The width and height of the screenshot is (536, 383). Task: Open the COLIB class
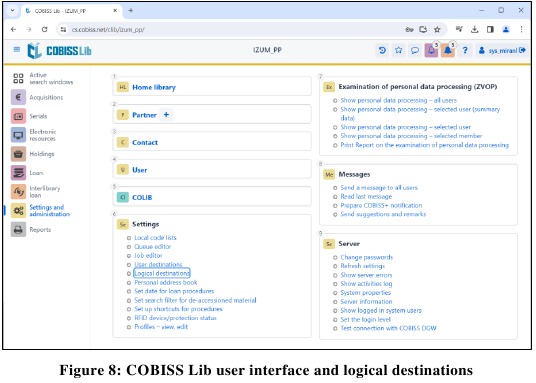(142, 197)
